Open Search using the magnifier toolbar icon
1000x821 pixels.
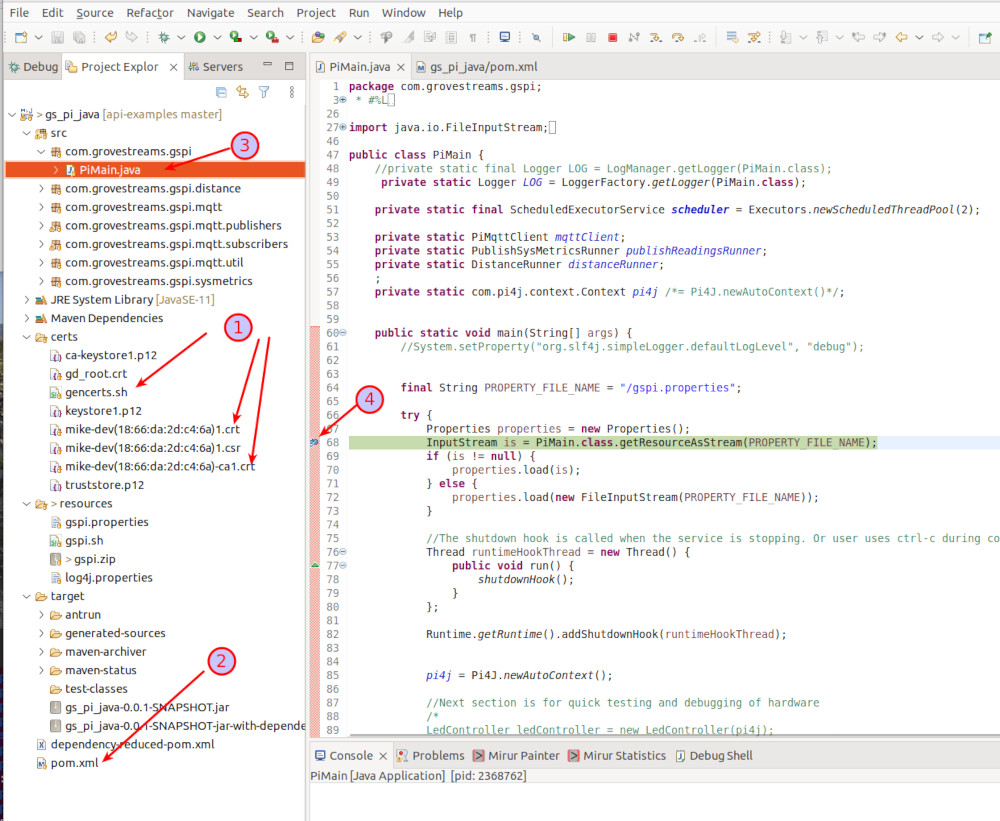(x=535, y=35)
